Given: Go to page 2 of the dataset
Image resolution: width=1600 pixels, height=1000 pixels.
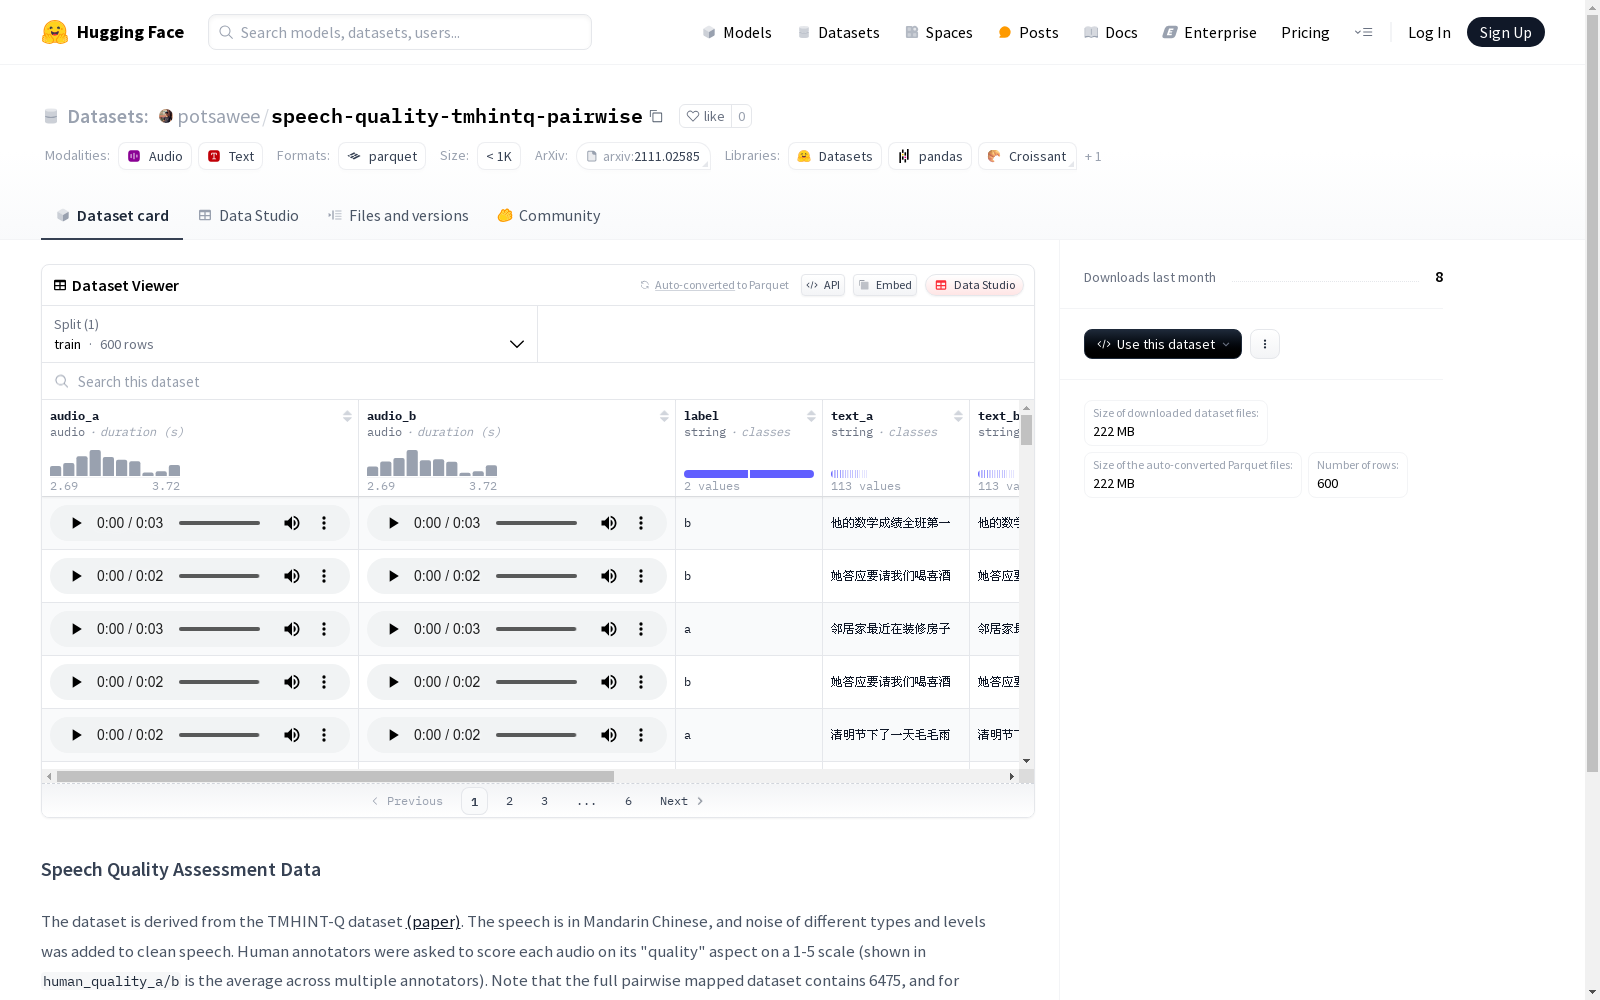Looking at the screenshot, I should (509, 801).
